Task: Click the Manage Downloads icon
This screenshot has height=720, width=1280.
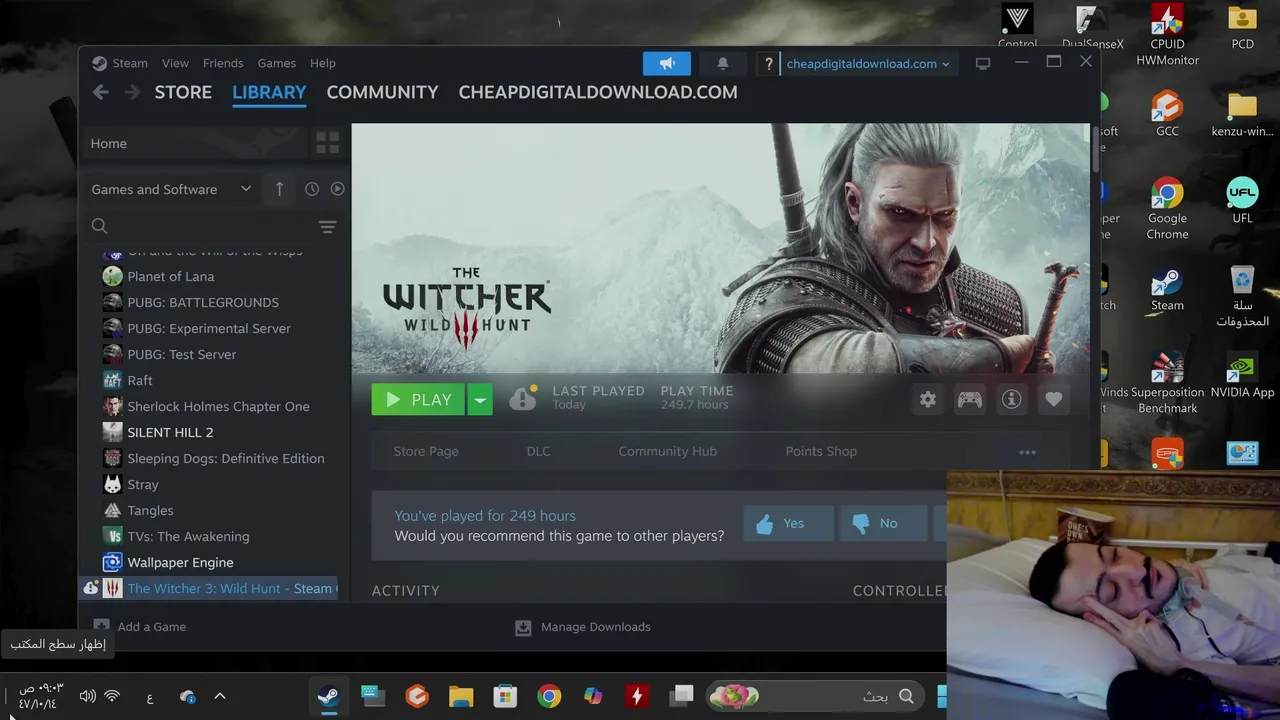Action: [523, 627]
